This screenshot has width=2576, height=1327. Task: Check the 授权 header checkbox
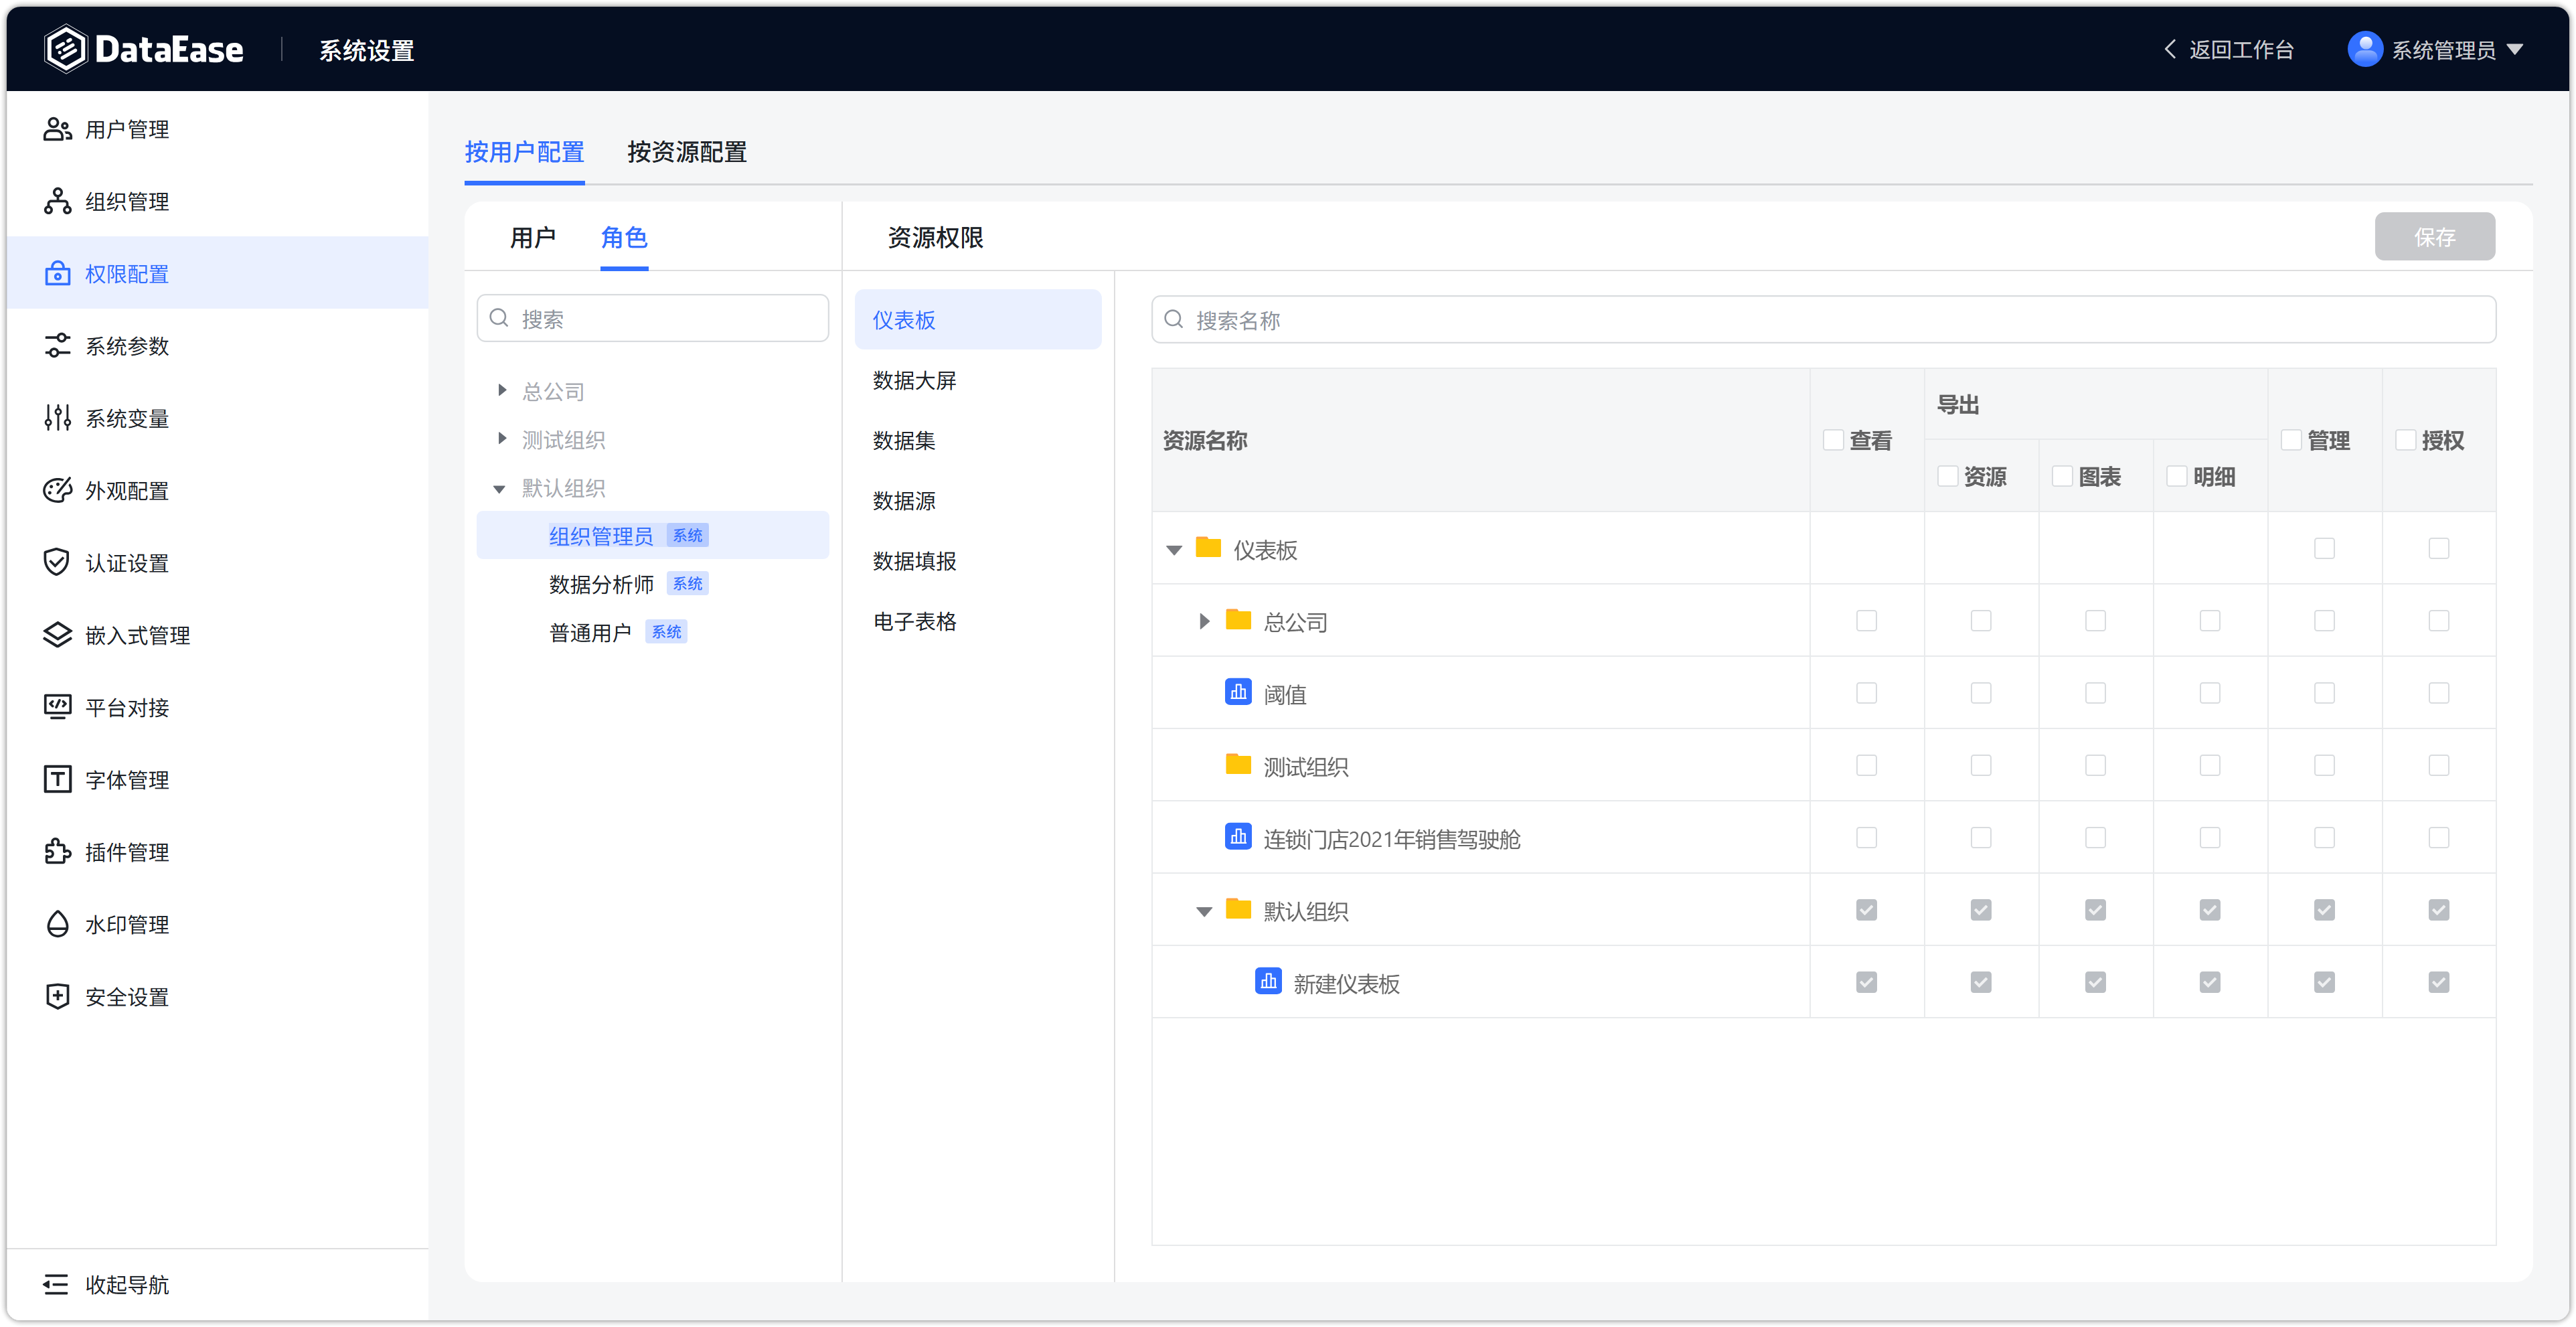pyautogui.click(x=2406, y=440)
